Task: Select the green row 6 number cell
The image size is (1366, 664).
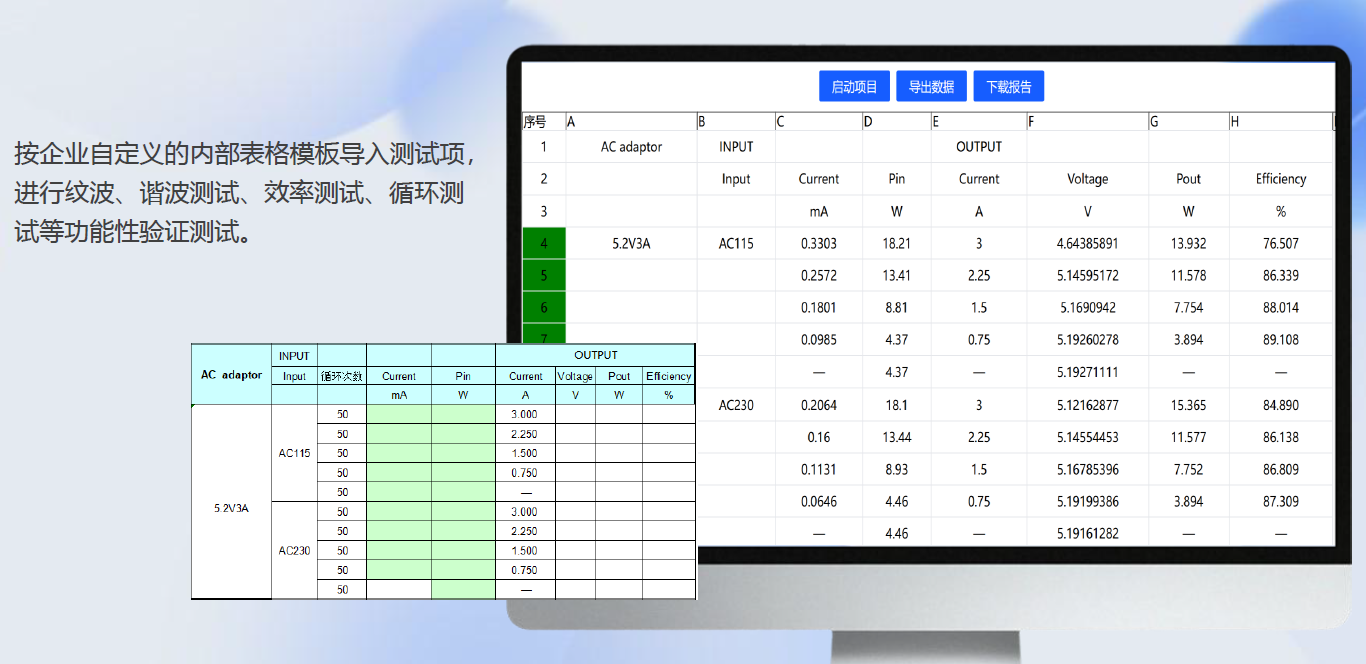Action: tap(544, 308)
